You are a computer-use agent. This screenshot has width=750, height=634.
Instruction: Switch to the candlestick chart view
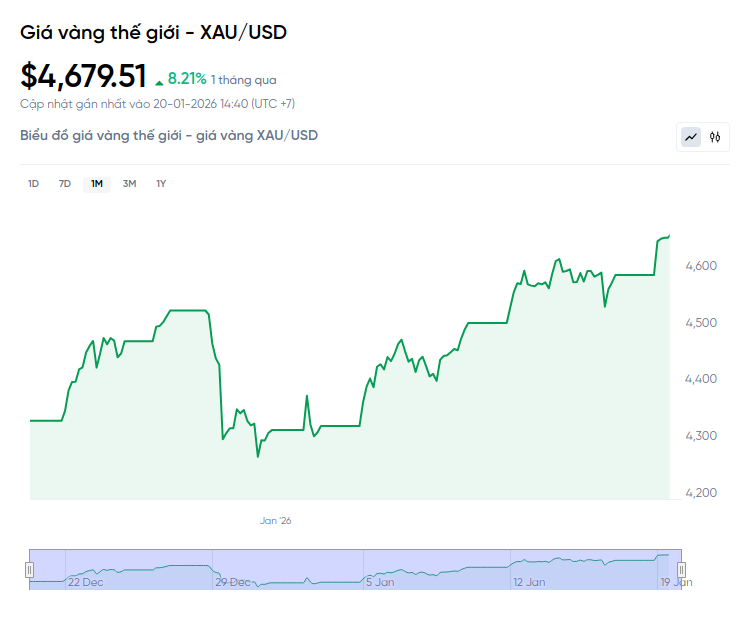(715, 137)
